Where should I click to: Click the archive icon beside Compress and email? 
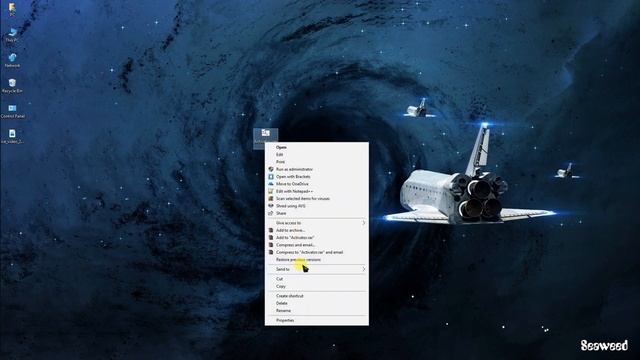271,245
